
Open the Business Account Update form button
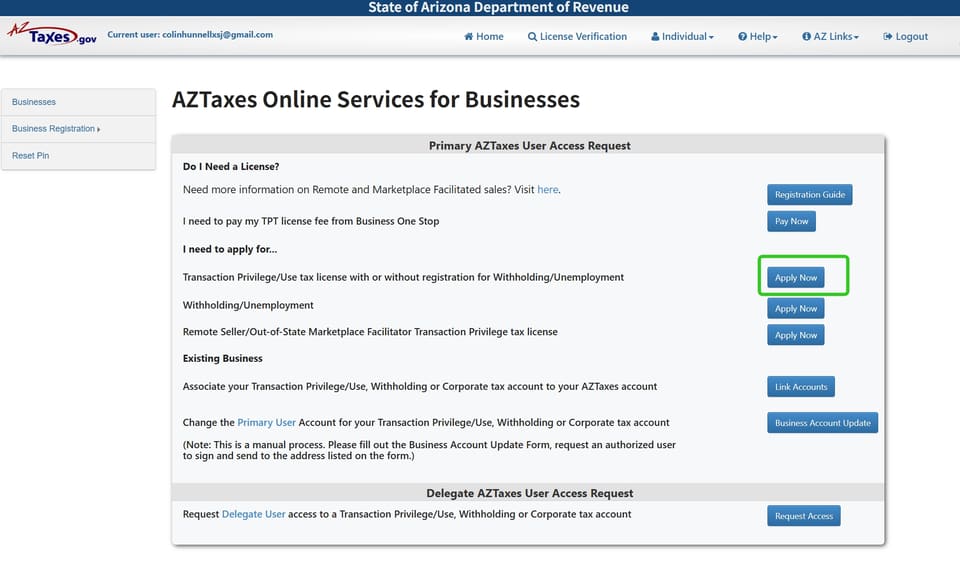[x=822, y=423]
